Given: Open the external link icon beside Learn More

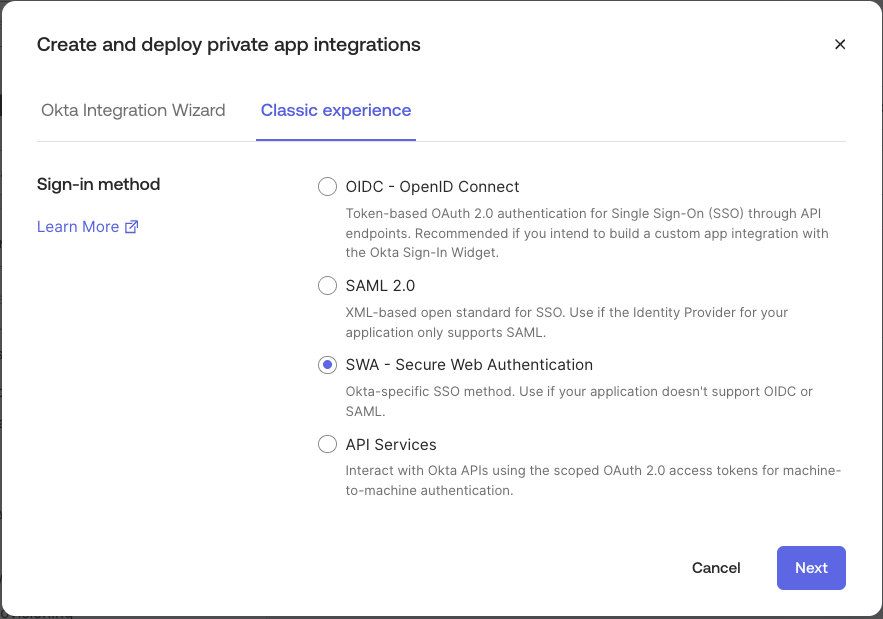Looking at the screenshot, I should (131, 226).
